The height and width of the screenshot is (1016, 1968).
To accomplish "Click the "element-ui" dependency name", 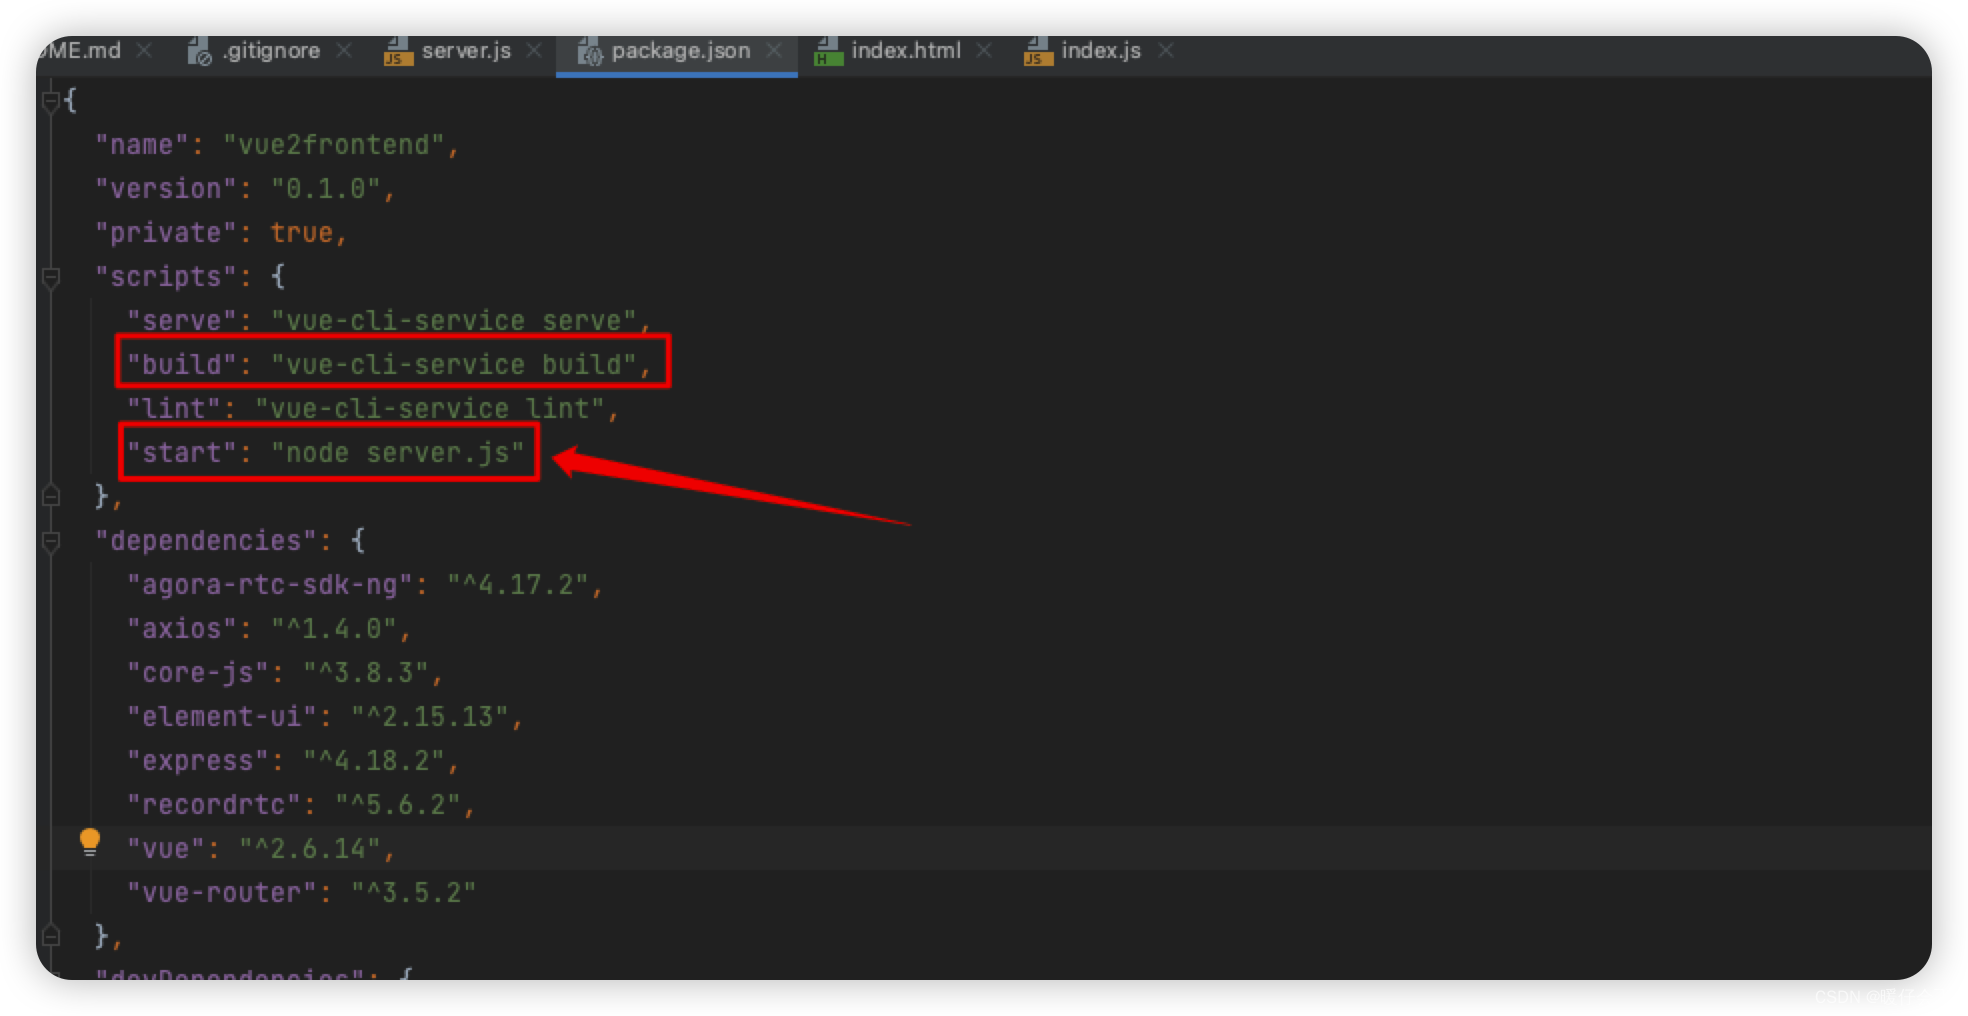I will (221, 717).
